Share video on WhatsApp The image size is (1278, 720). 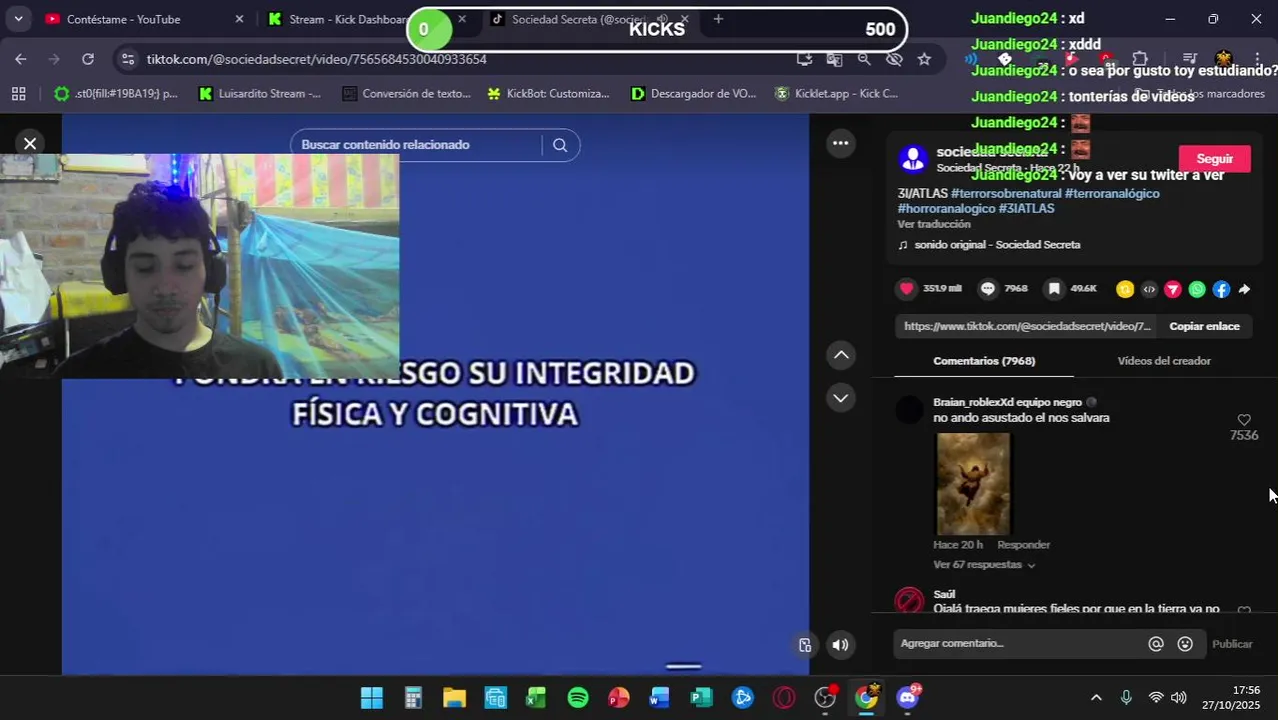pos(1197,290)
